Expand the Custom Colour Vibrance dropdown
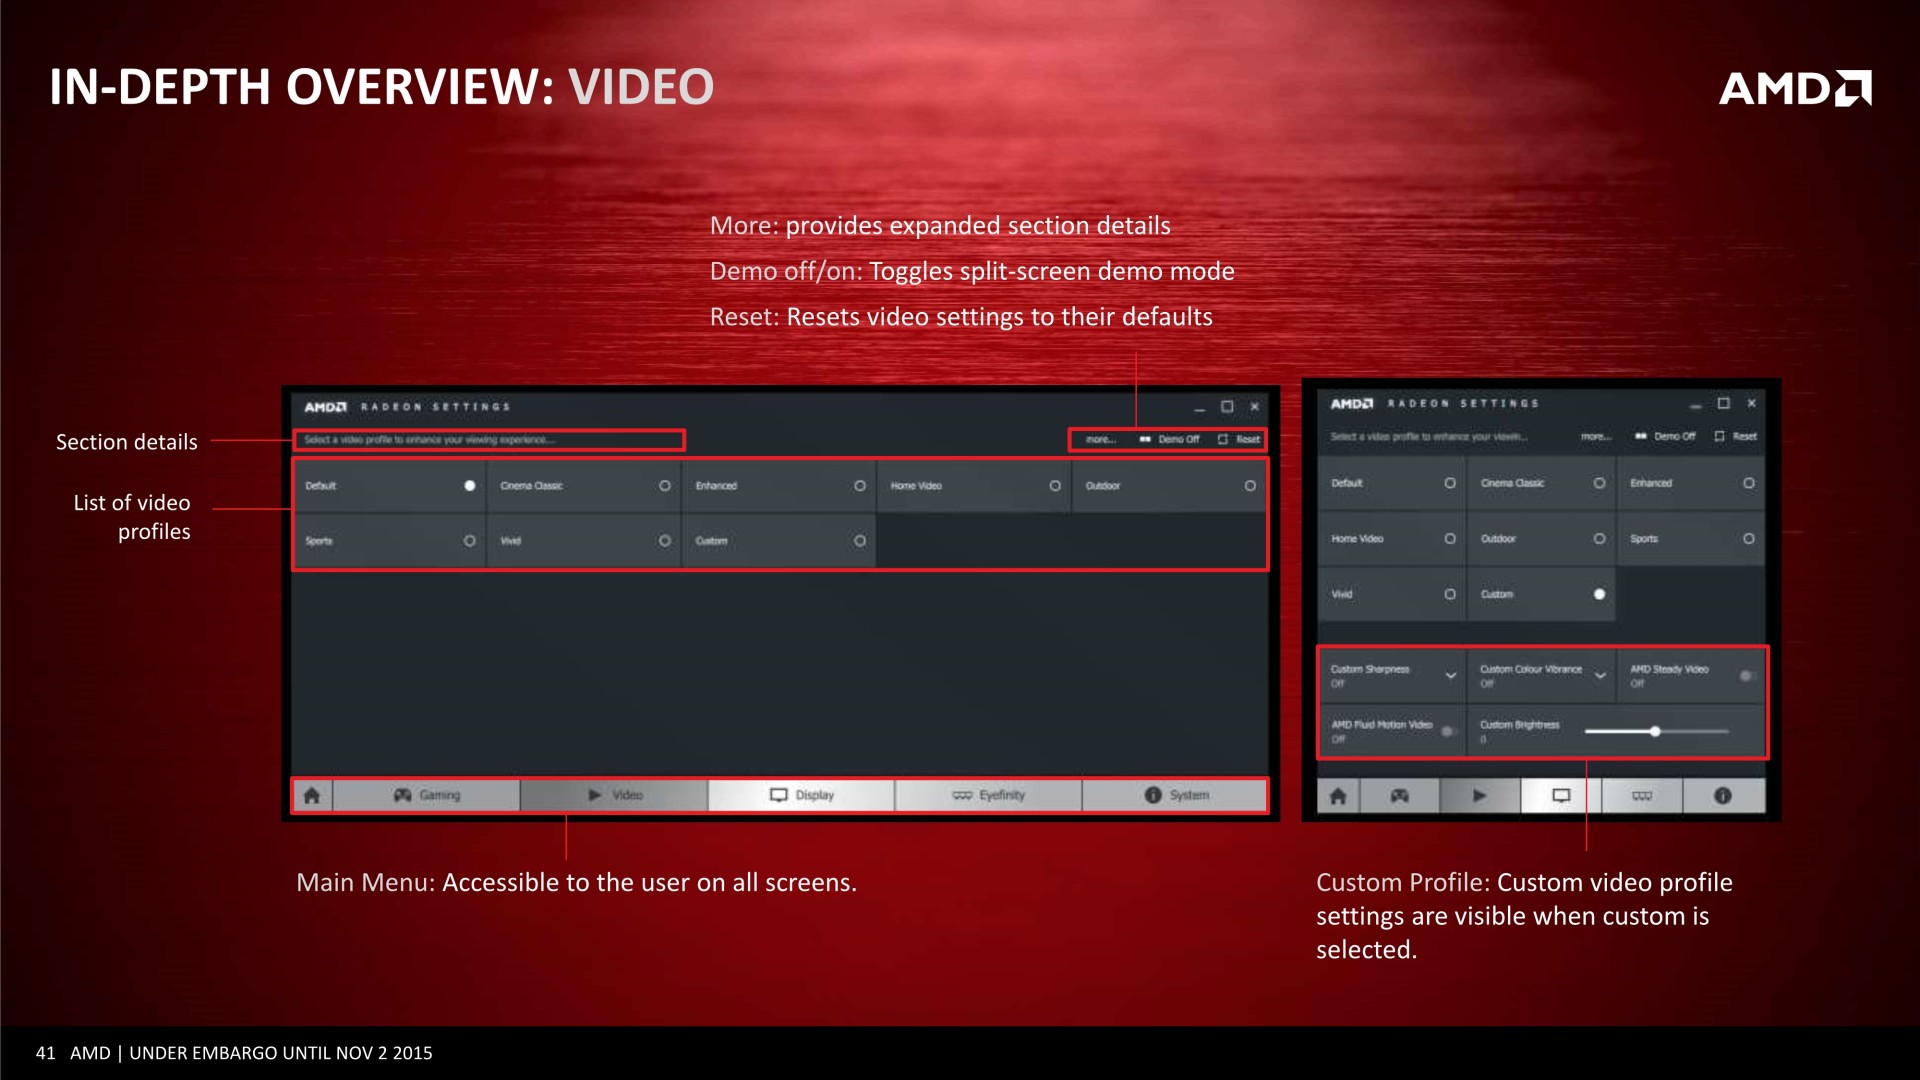This screenshot has width=1920, height=1080. (1600, 676)
